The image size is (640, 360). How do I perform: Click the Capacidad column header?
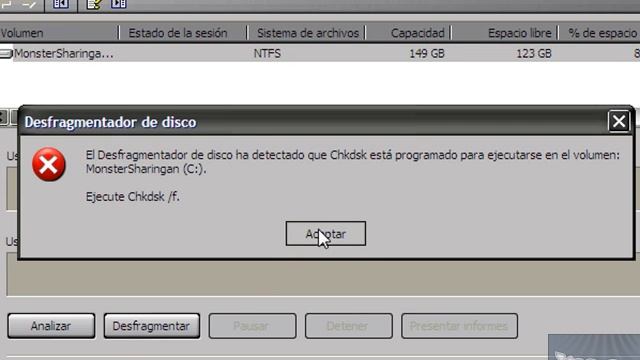408,33
